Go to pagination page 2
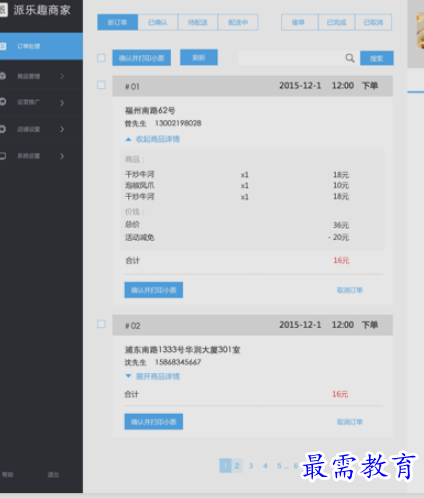Image resolution: width=424 pixels, height=498 pixels. [237, 466]
